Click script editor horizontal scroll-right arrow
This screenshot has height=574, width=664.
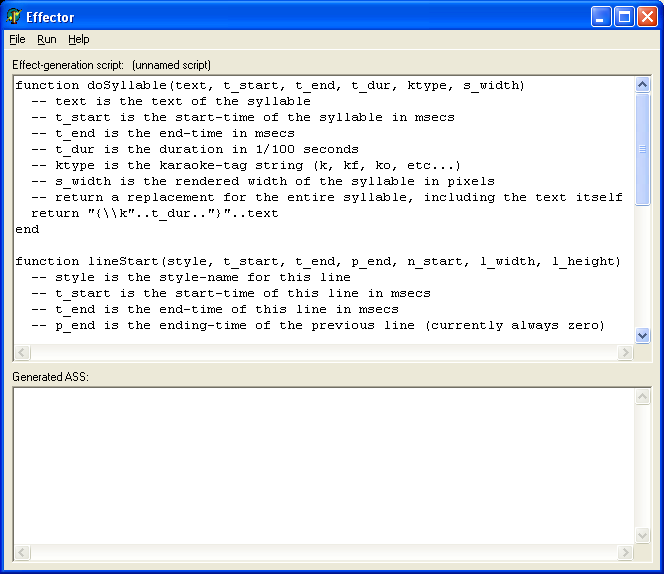(x=625, y=352)
